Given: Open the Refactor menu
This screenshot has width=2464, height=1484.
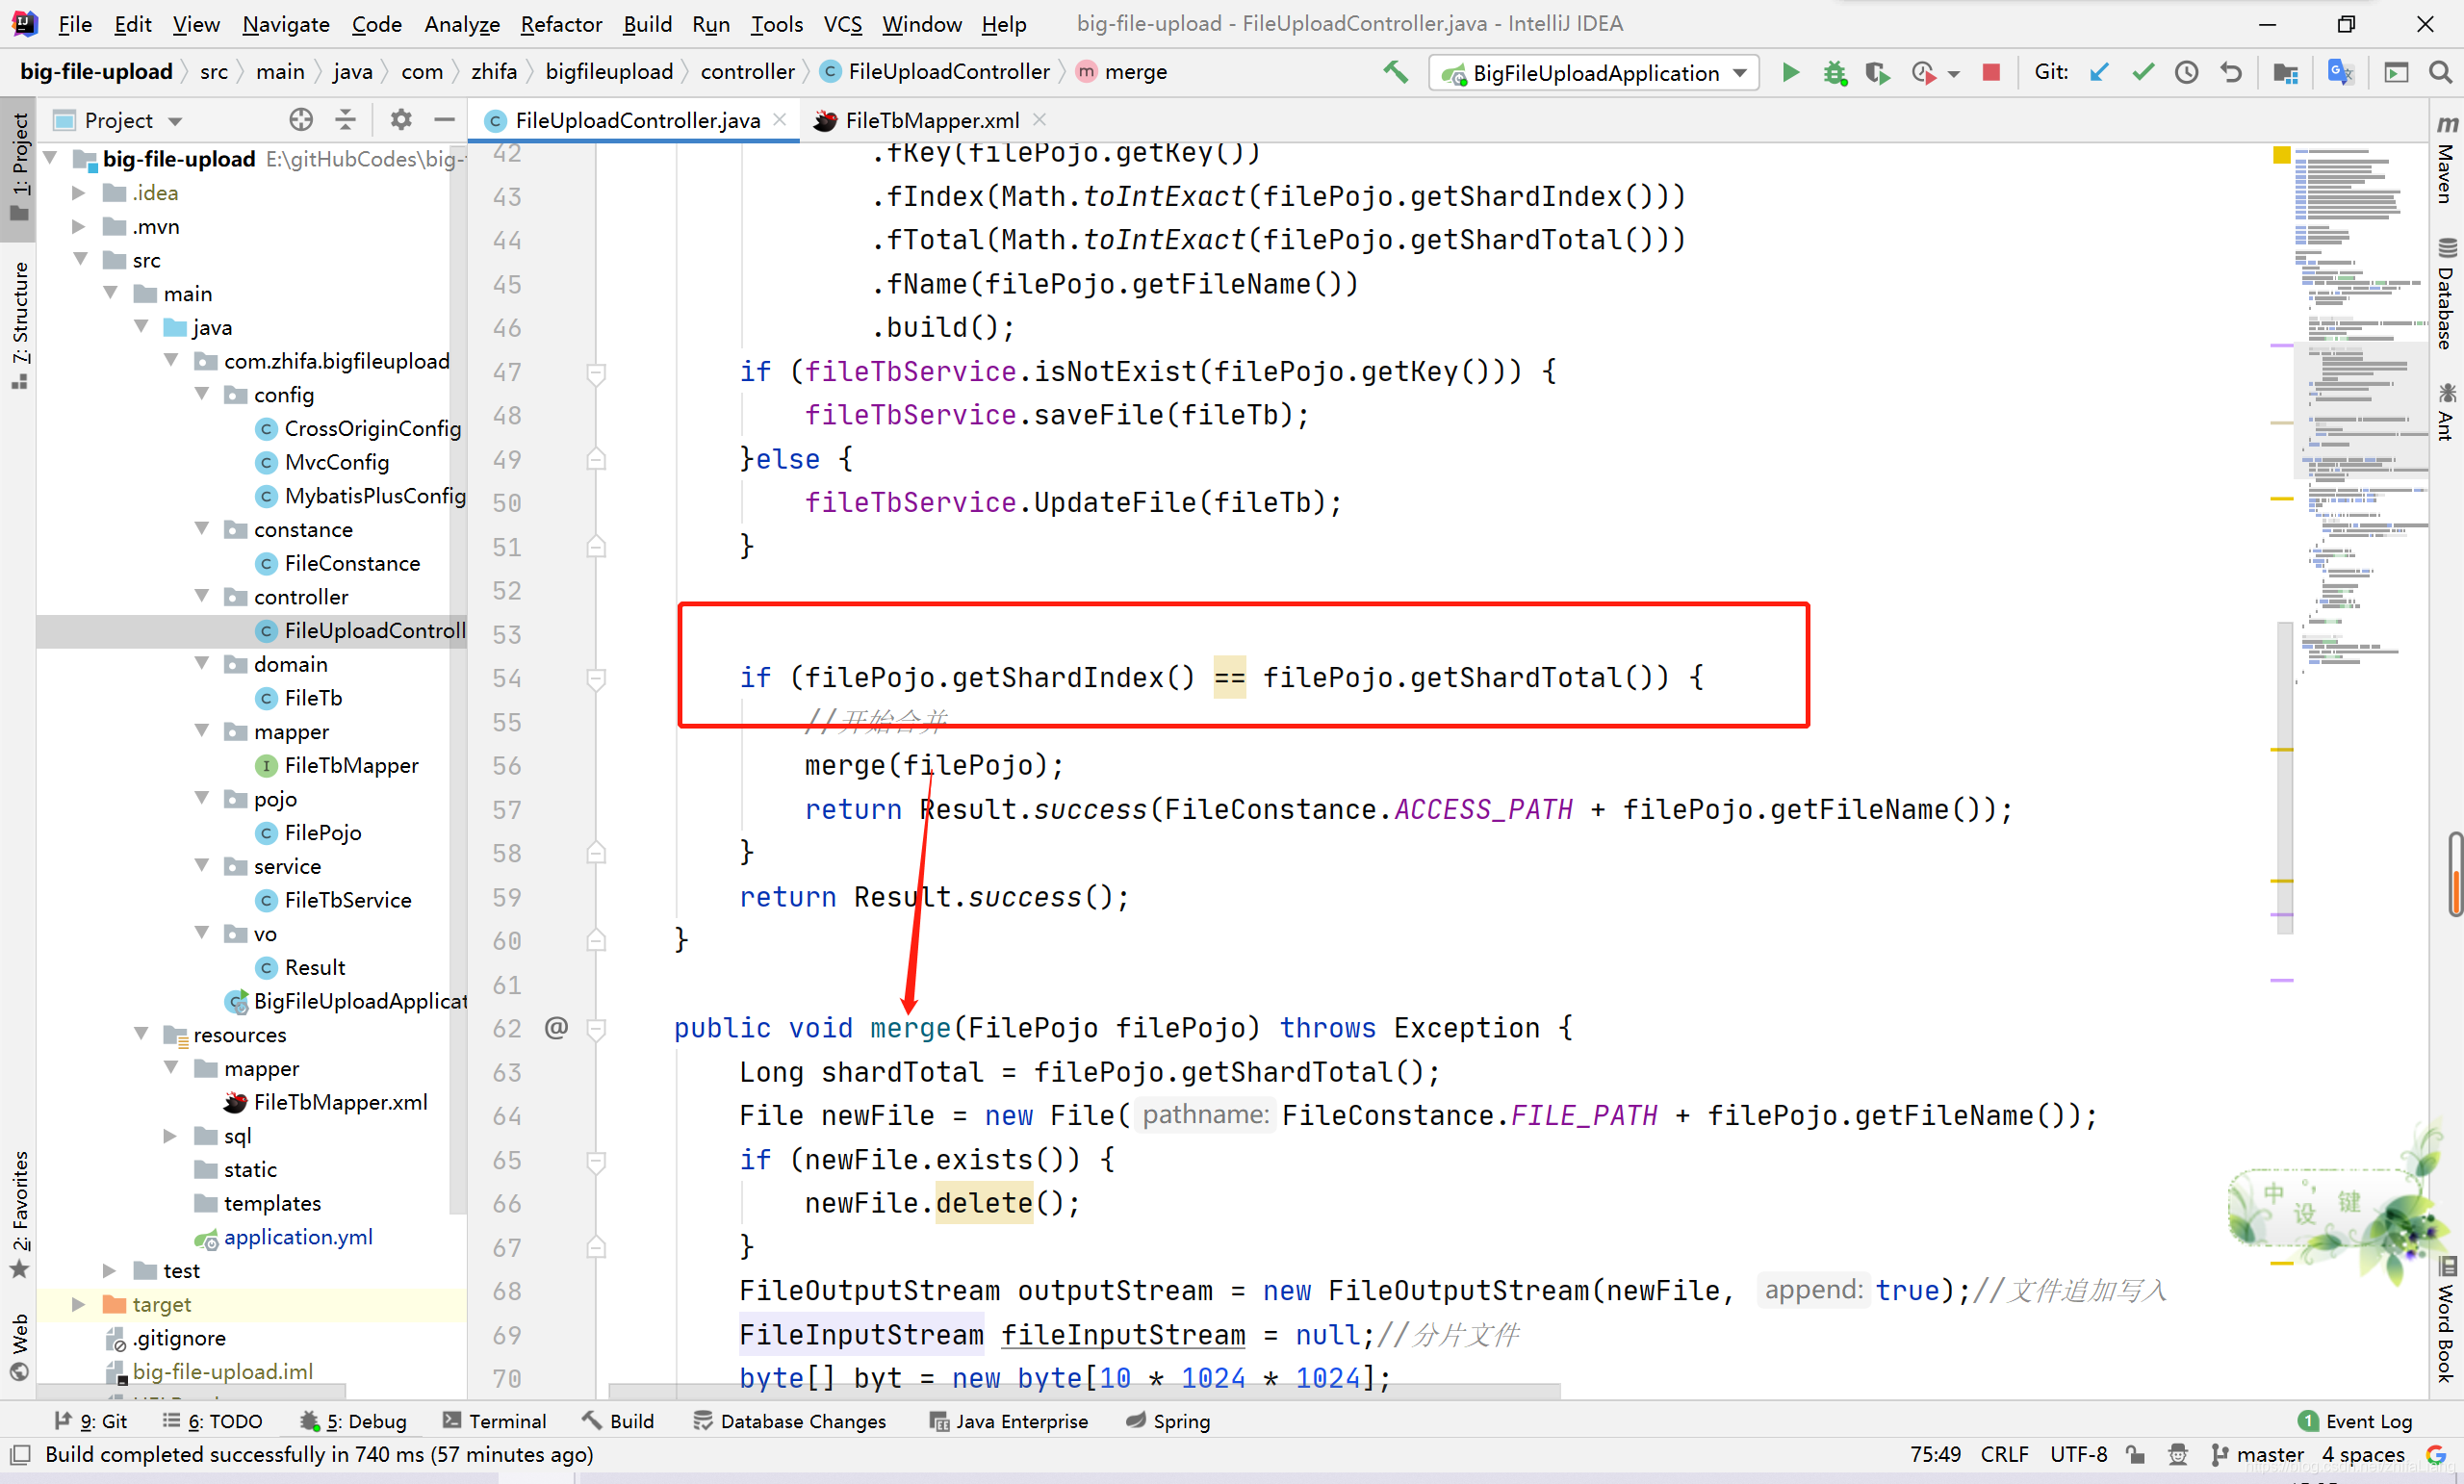Looking at the screenshot, I should [560, 24].
